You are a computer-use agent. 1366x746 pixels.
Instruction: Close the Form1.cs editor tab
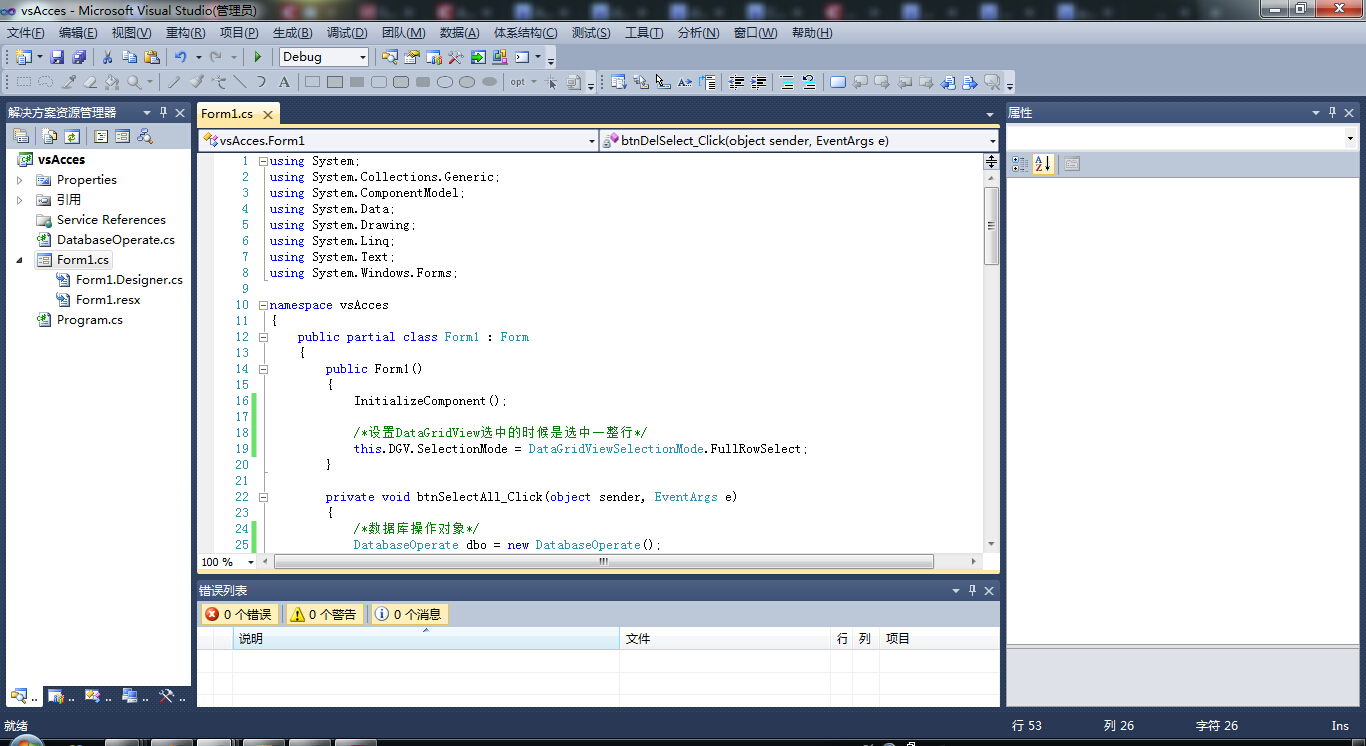(268, 115)
